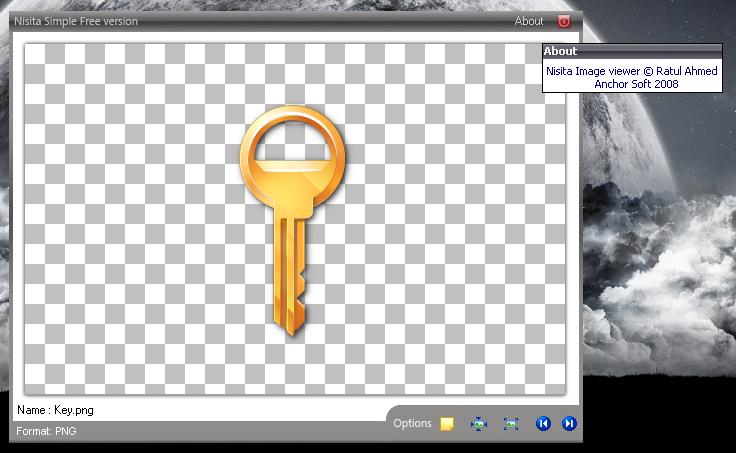Click the About popup header bar
This screenshot has height=453, width=736.
(x=632, y=51)
